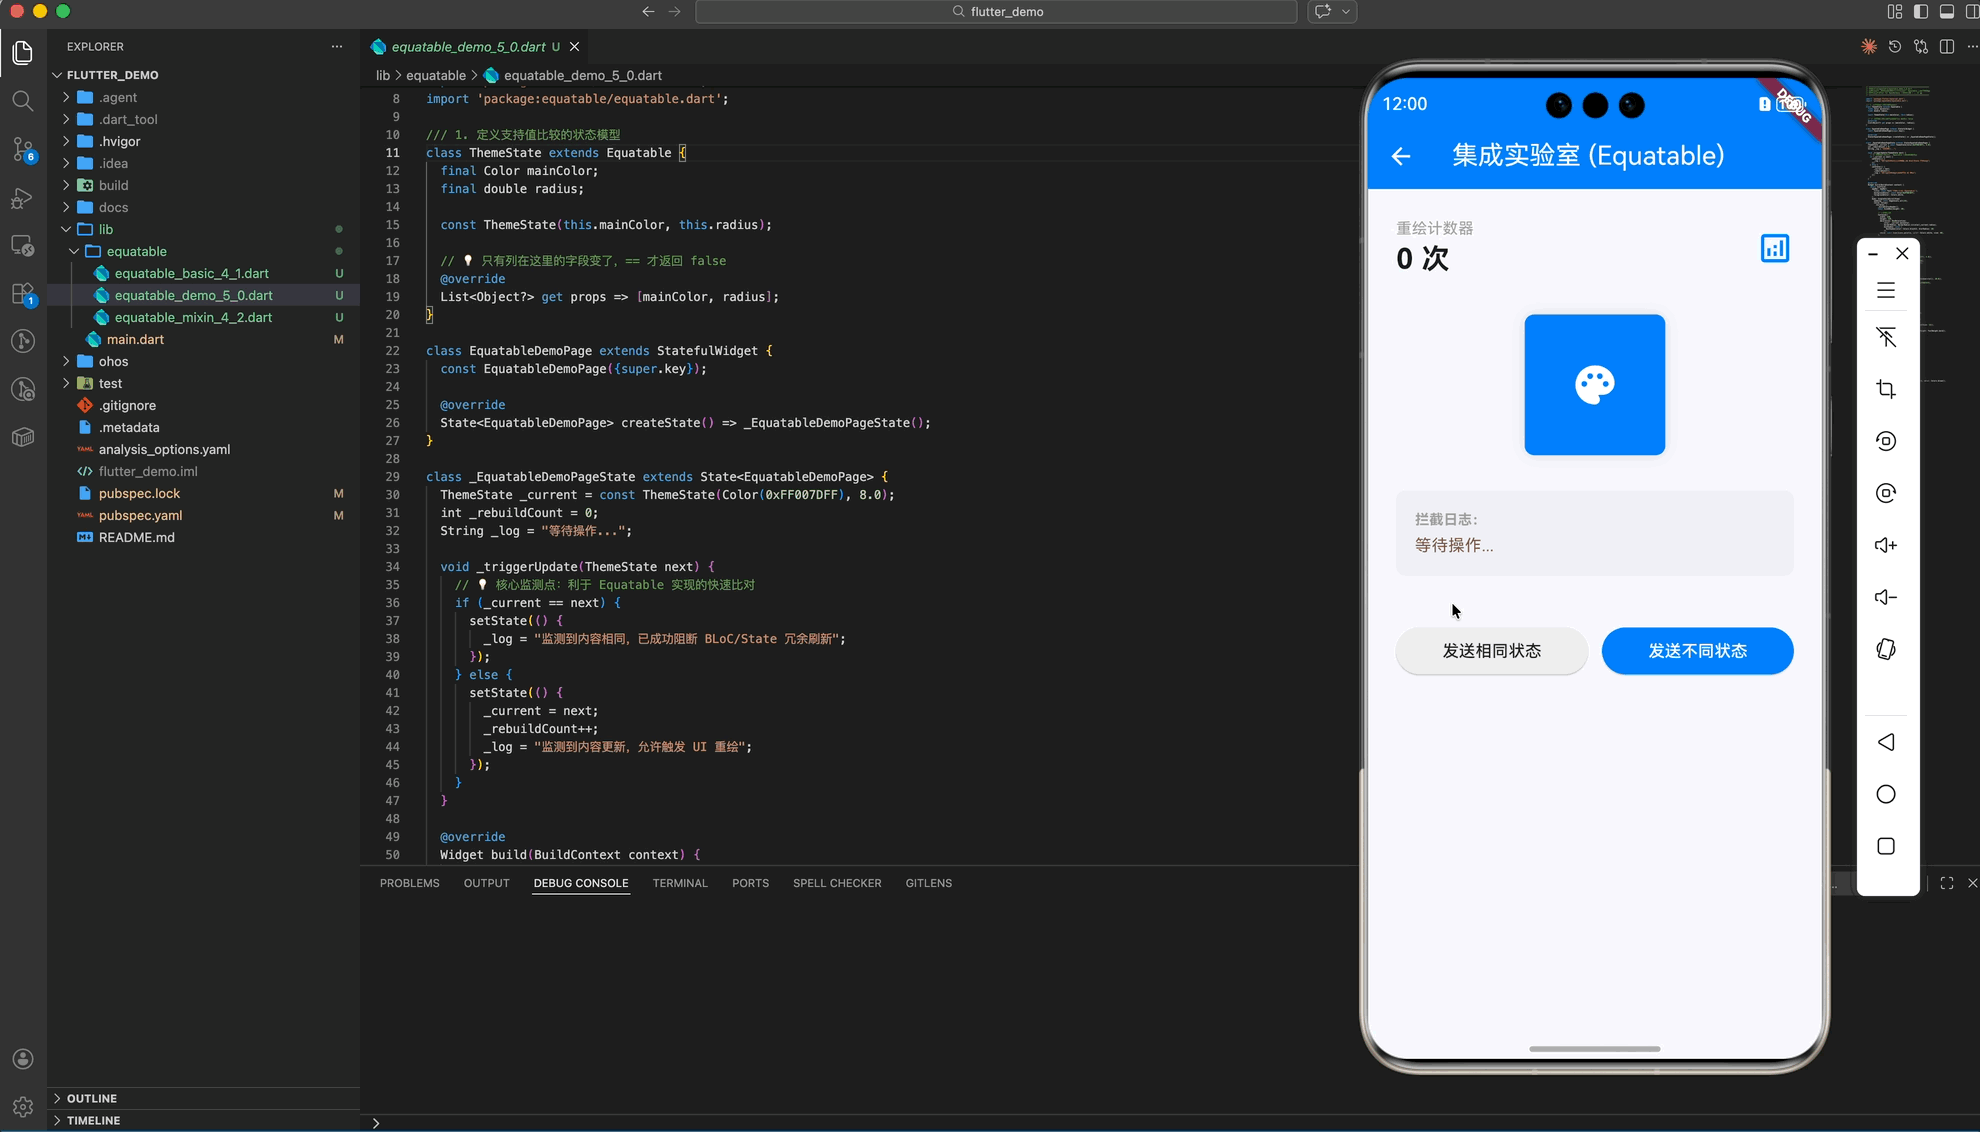Image resolution: width=1980 pixels, height=1132 pixels.
Task: Open the Search view in activity bar
Action: [22, 101]
